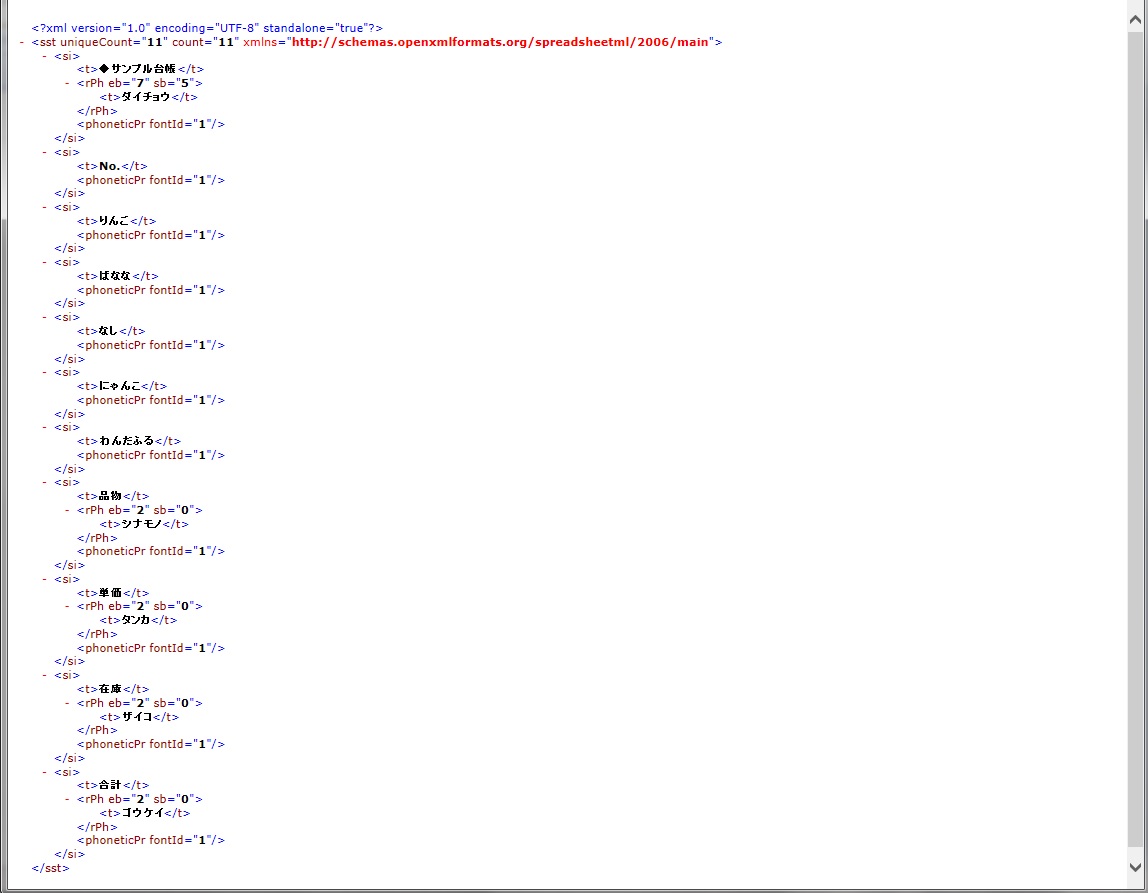Click the scrollbar down arrow

click(x=1136, y=867)
